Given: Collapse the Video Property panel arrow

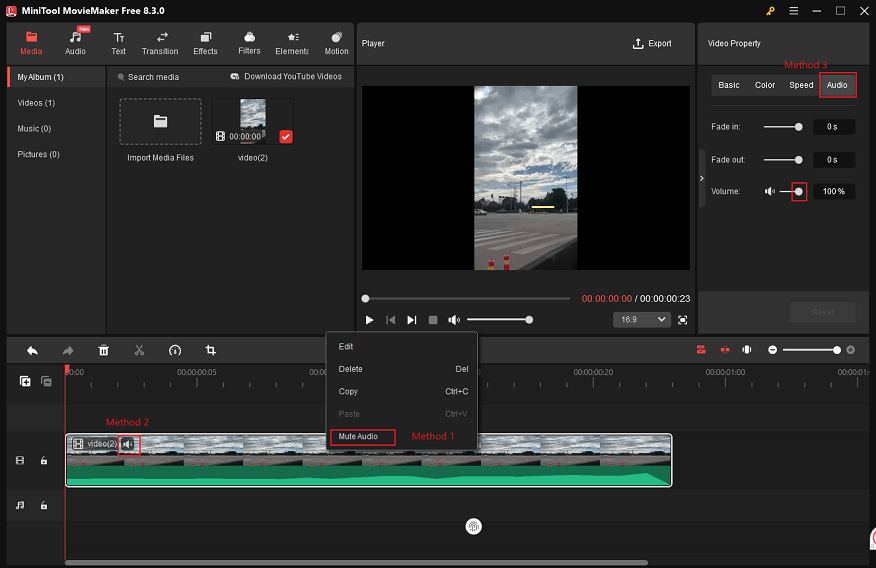Looking at the screenshot, I should 702,179.
